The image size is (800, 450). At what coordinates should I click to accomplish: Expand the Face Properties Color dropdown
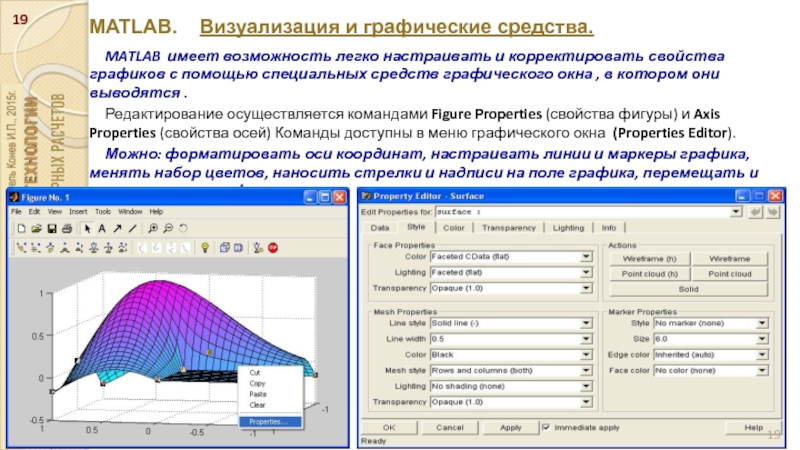[585, 256]
